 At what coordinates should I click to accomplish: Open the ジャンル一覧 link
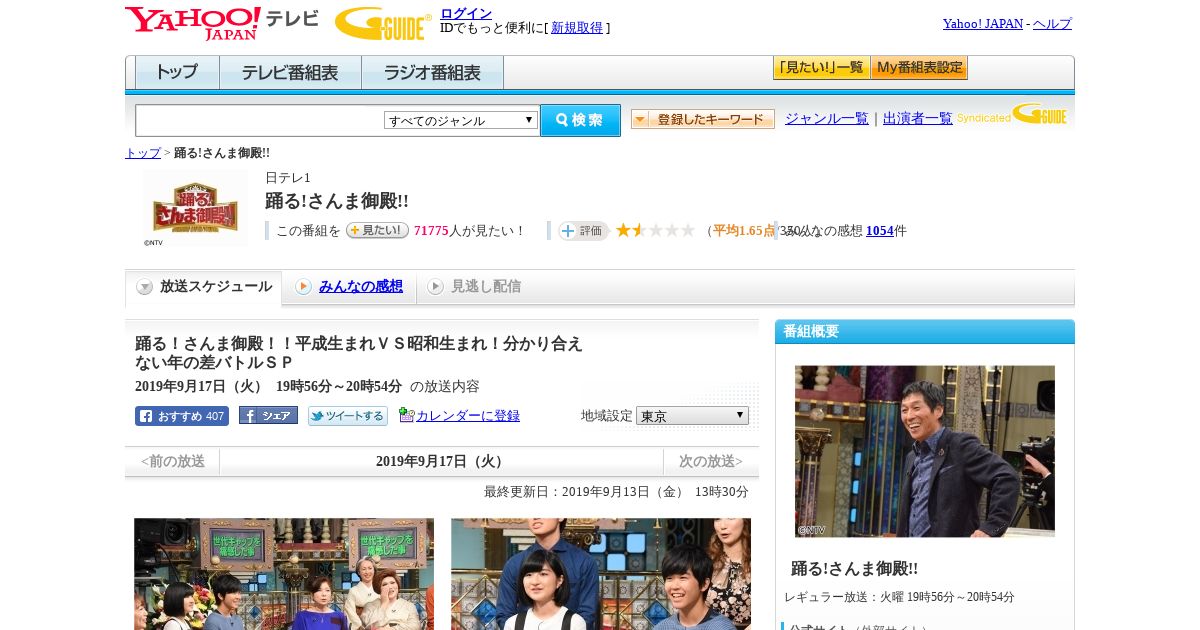click(x=826, y=118)
